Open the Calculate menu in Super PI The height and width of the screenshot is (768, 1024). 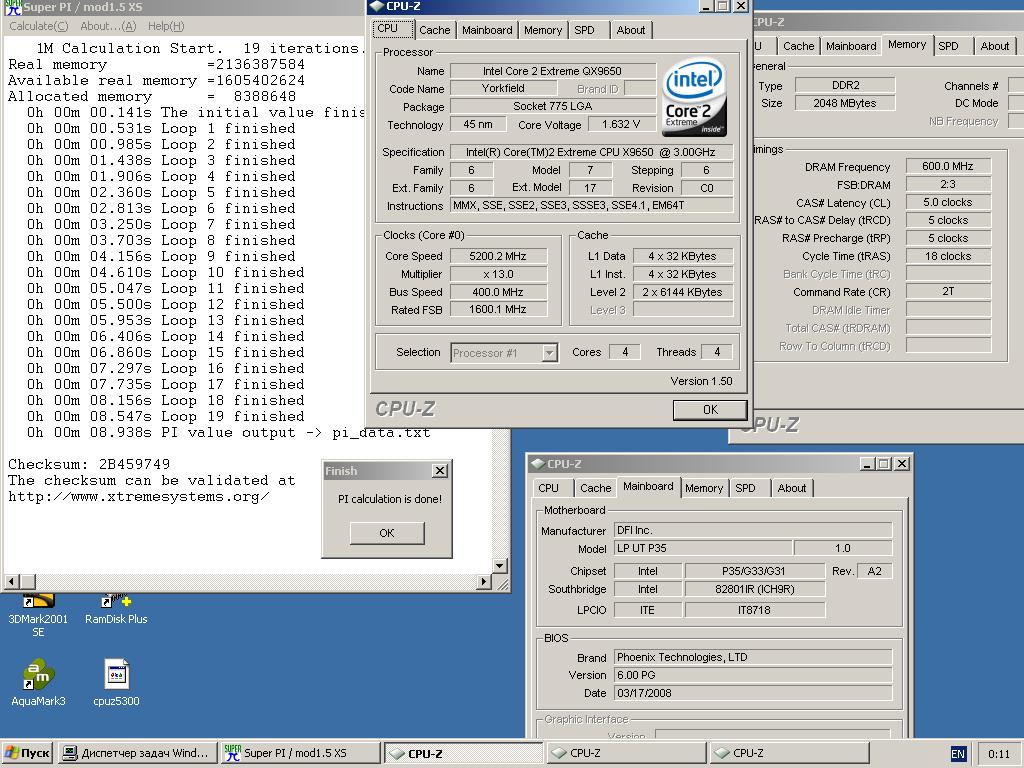point(39,26)
